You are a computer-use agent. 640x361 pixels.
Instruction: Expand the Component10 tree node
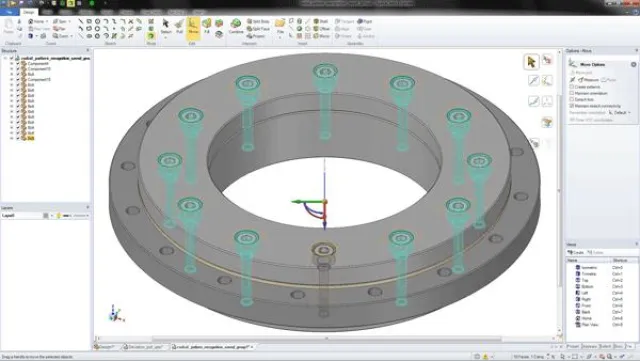point(12,69)
